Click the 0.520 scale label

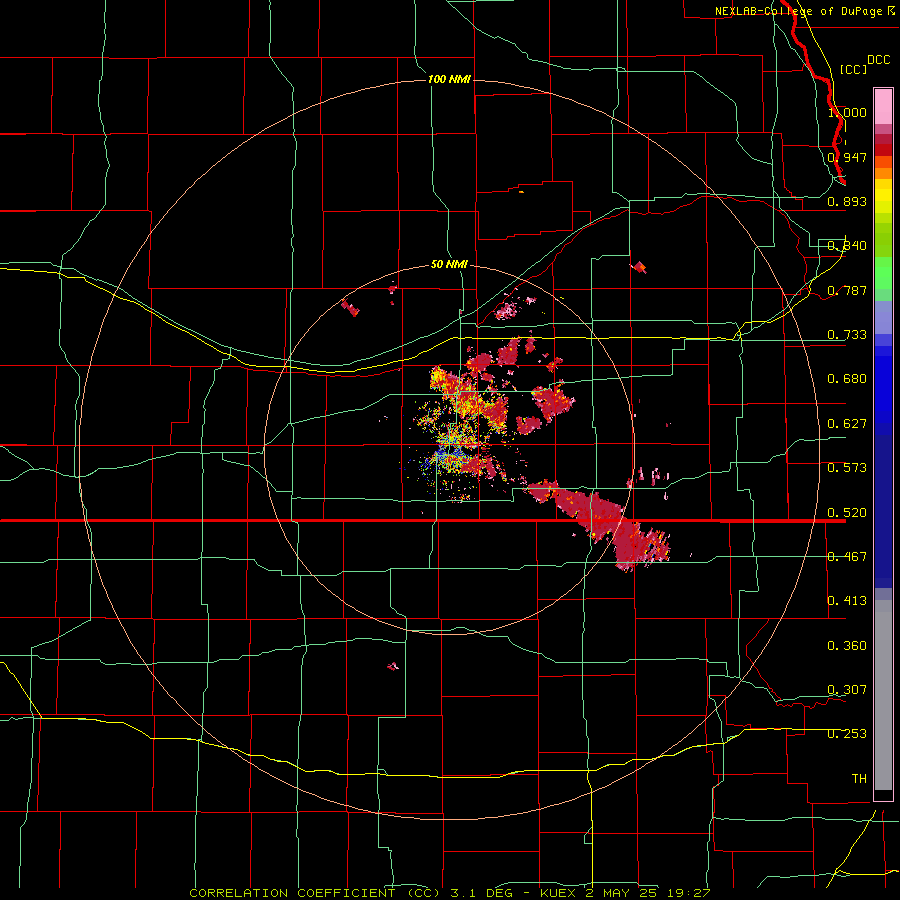coord(847,513)
